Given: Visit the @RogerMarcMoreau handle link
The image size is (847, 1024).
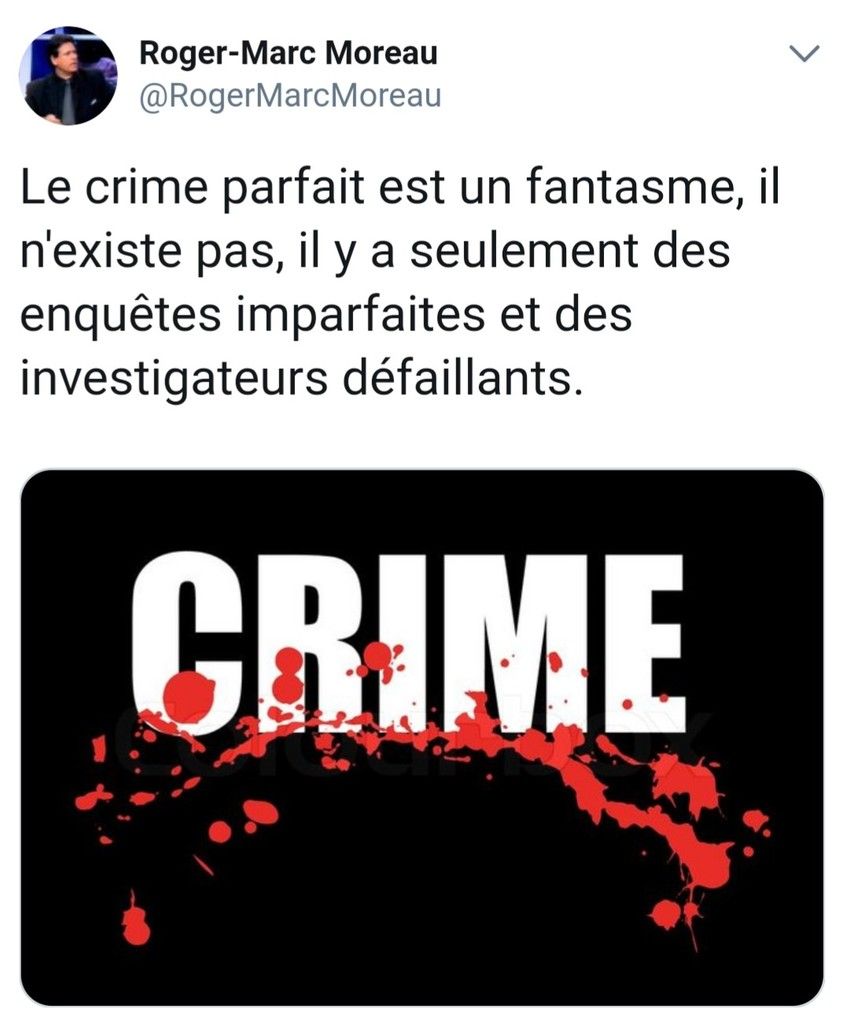Looking at the screenshot, I should click(290, 95).
